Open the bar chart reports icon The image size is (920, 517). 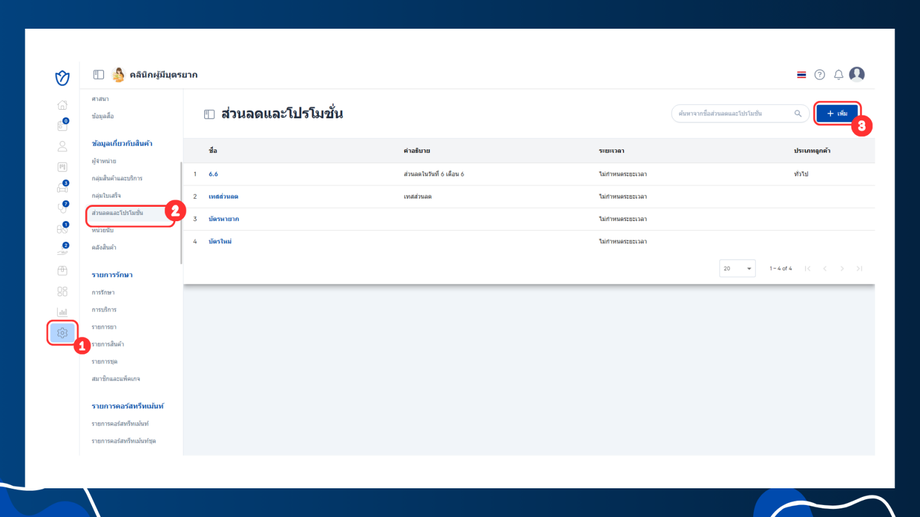click(62, 312)
